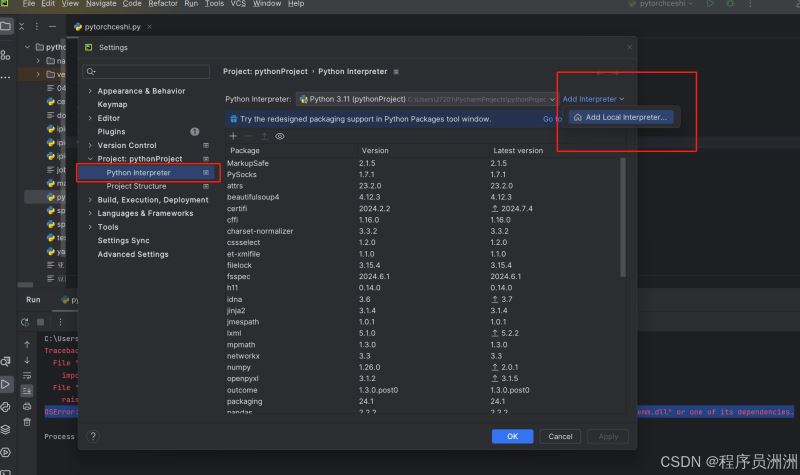Viewport: 800px width, 475px height.
Task: Open the Navigate menu
Action: 101,4
